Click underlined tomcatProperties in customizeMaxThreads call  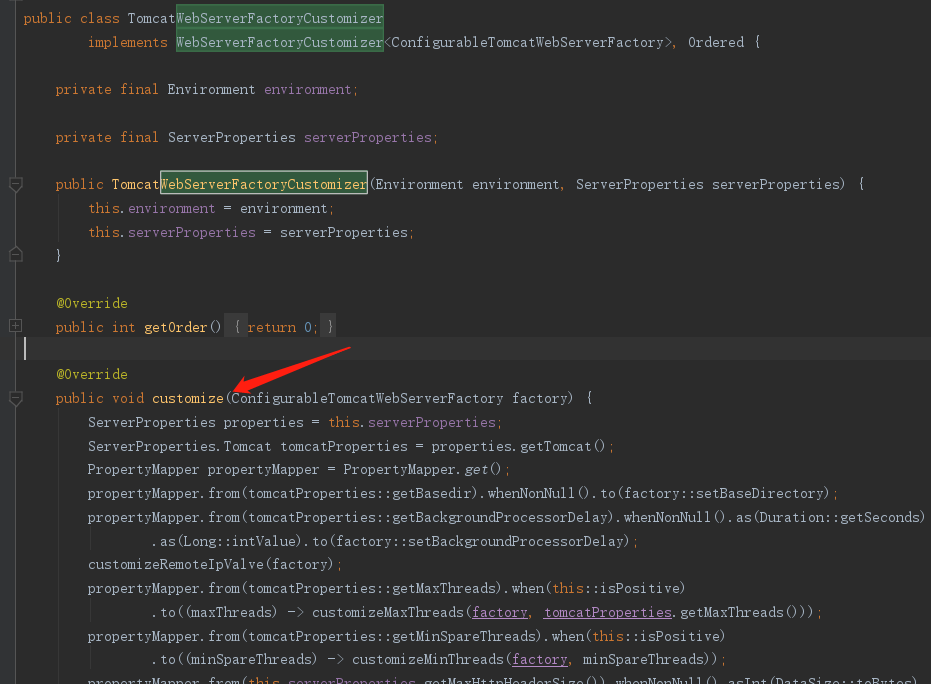coord(608,612)
